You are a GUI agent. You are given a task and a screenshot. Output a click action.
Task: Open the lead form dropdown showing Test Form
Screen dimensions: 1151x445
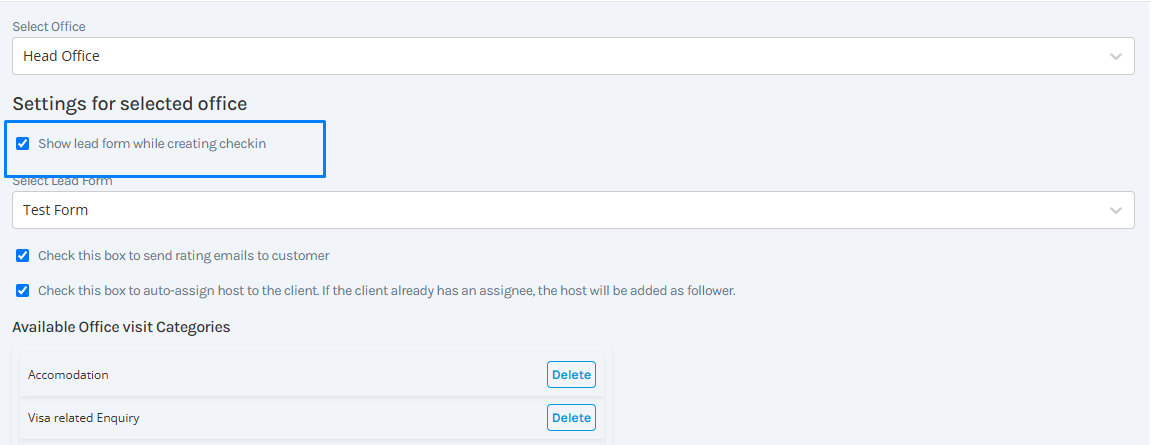pyautogui.click(x=573, y=210)
